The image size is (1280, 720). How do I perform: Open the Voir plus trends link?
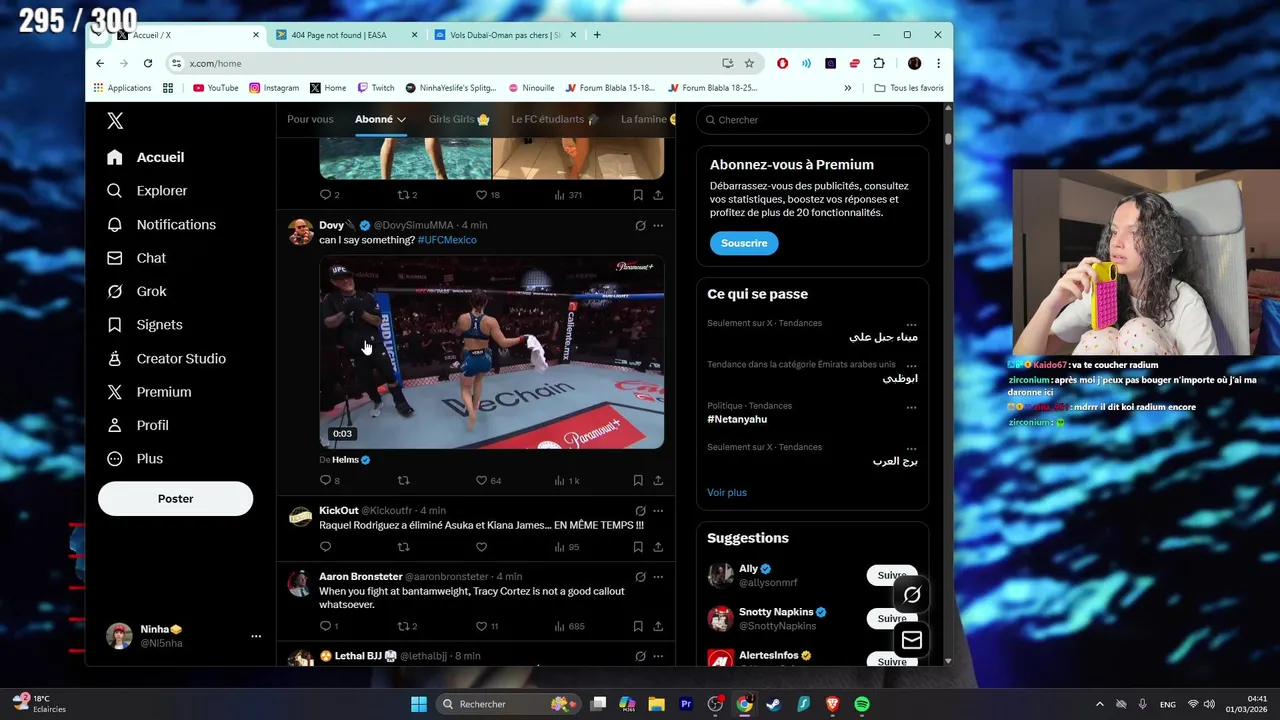(727, 493)
